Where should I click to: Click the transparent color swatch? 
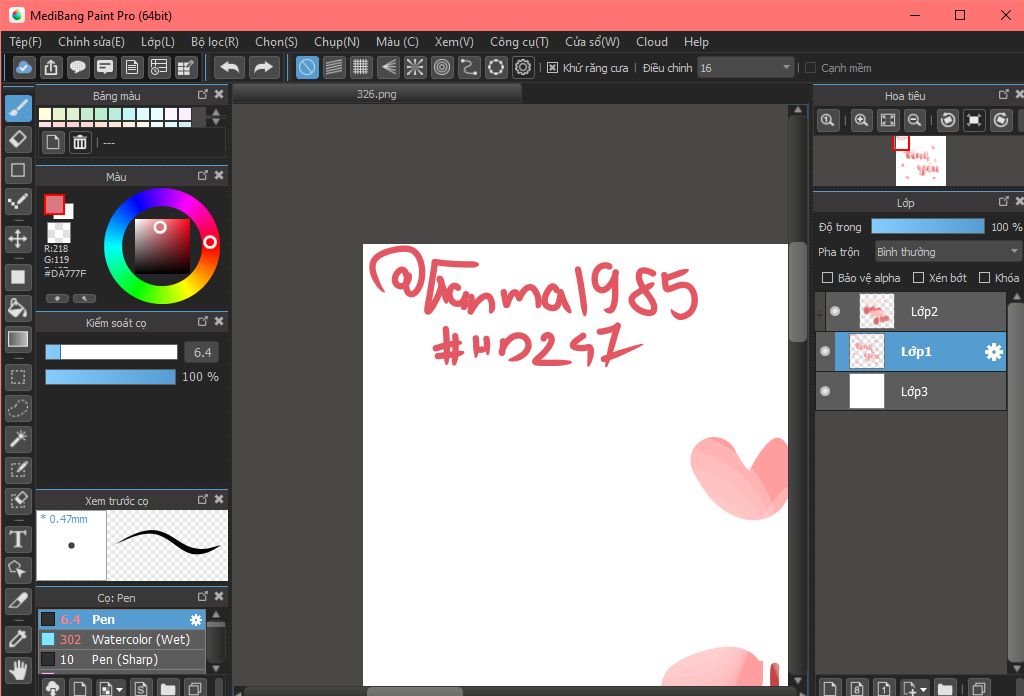pos(59,233)
